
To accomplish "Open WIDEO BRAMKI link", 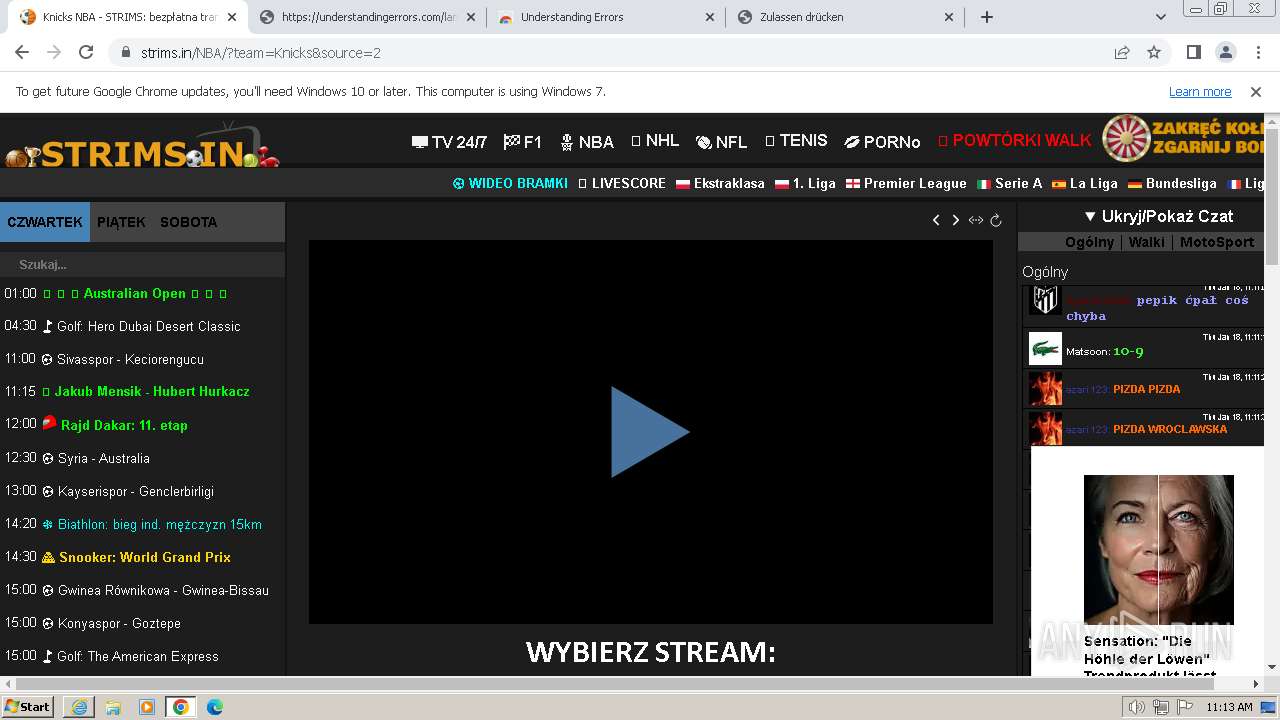I will 510,183.
